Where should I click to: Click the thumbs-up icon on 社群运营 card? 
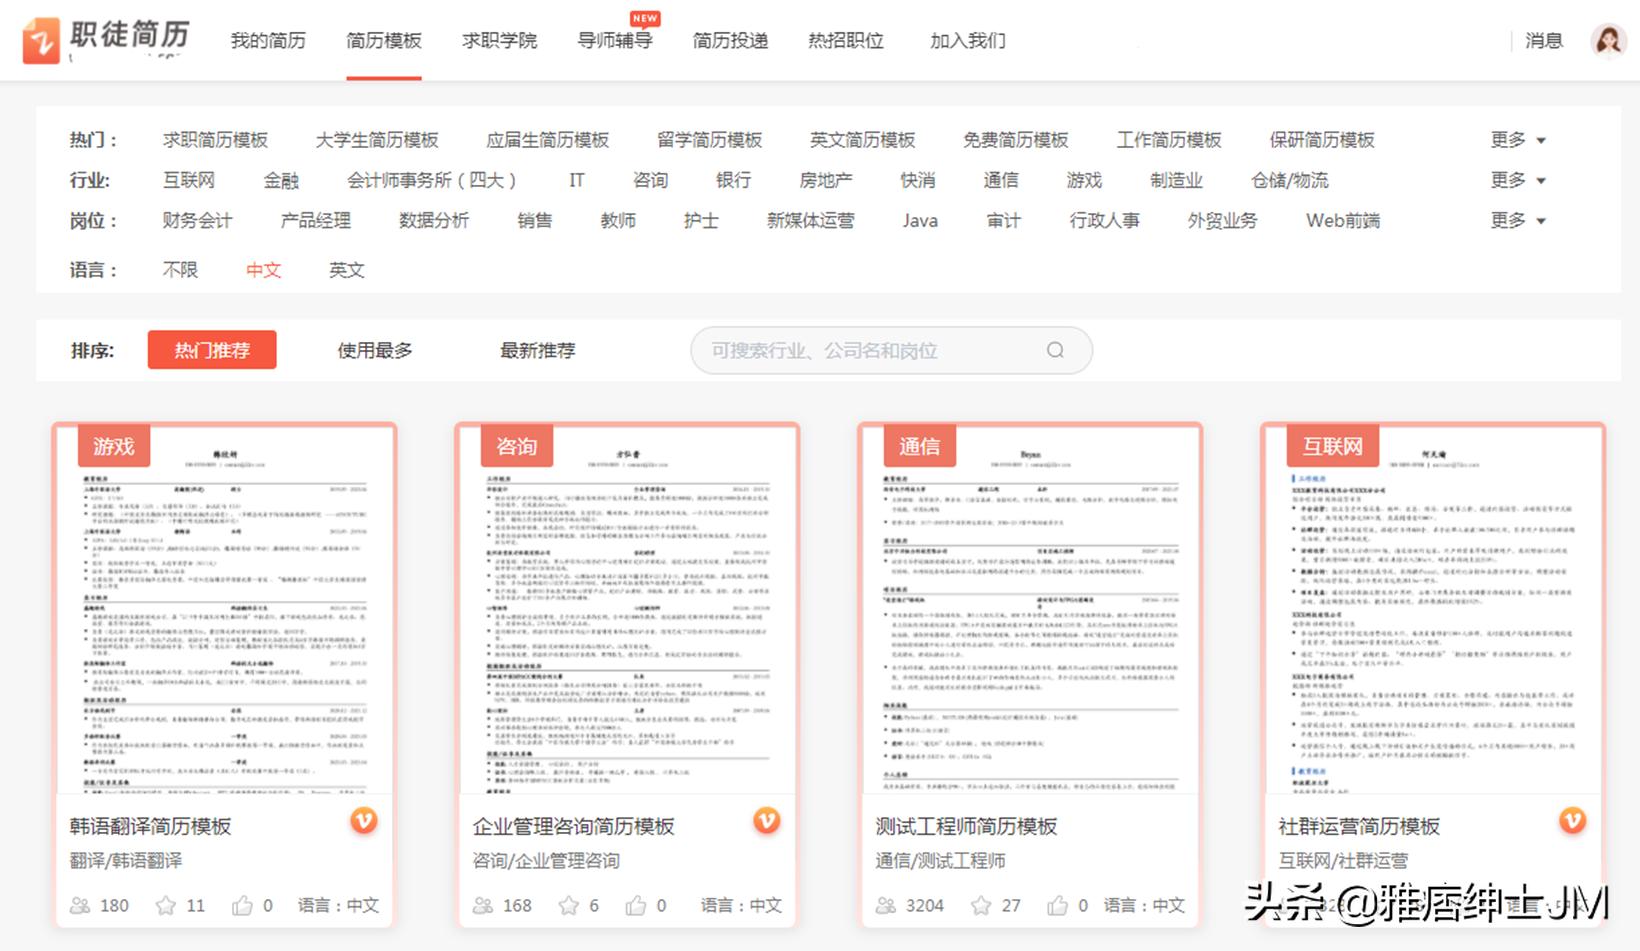[x=1465, y=905]
